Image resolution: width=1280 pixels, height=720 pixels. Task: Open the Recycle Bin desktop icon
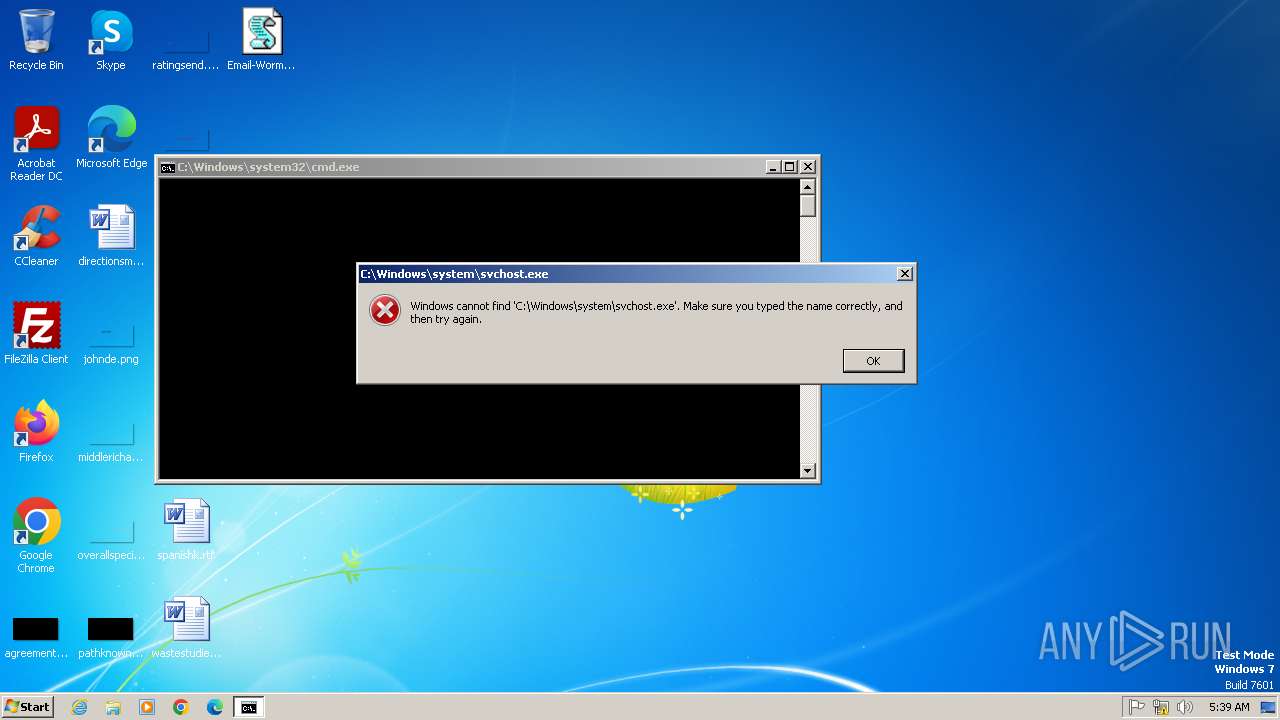tap(36, 40)
